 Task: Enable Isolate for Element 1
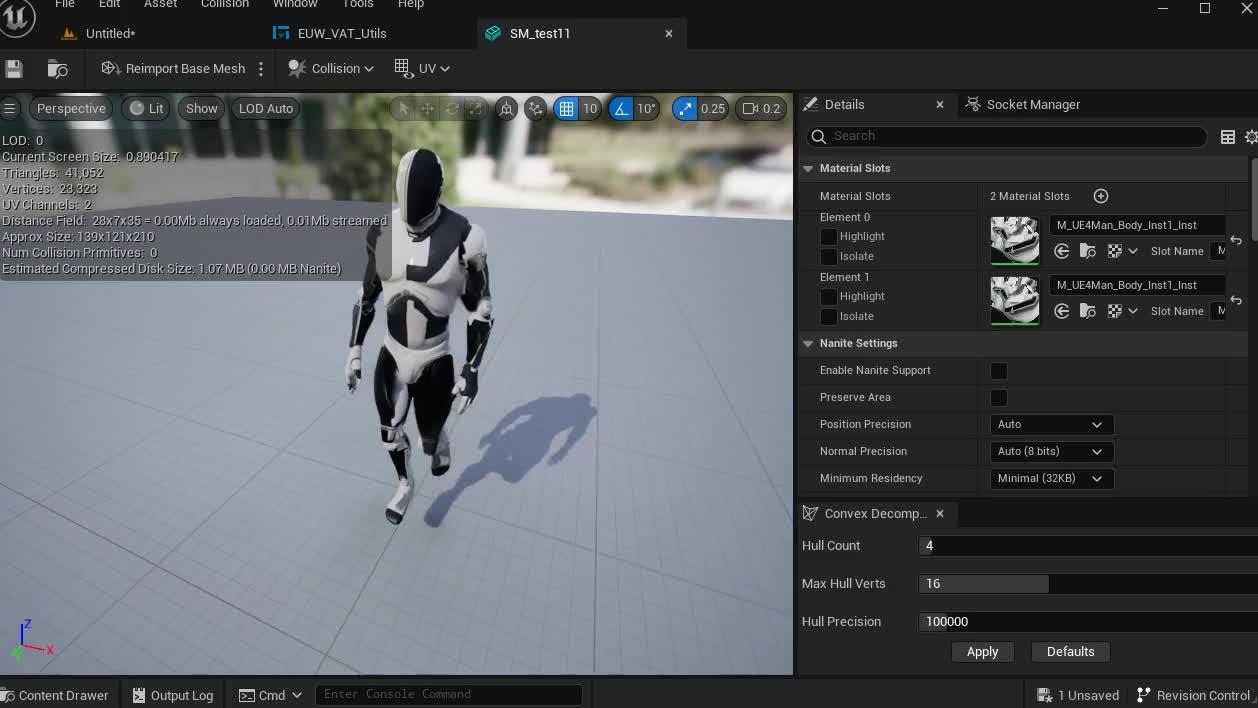click(828, 316)
